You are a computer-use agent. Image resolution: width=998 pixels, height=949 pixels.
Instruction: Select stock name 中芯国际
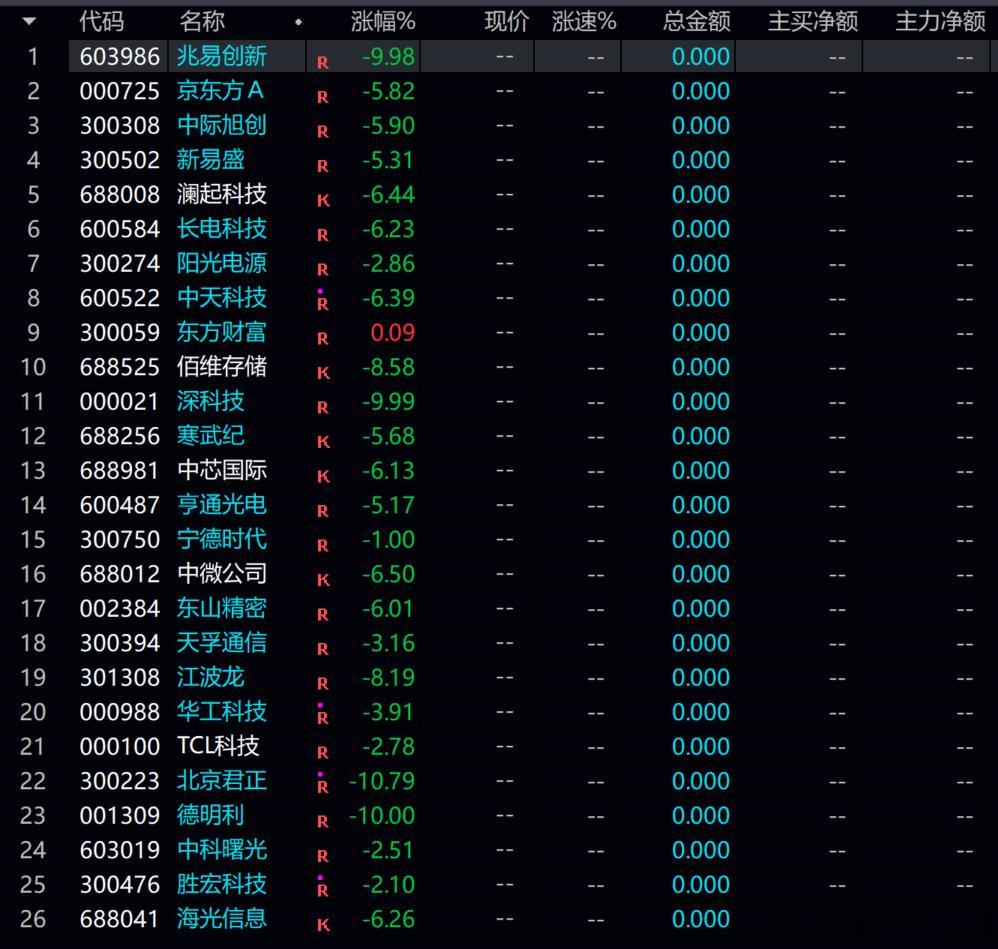(x=221, y=470)
